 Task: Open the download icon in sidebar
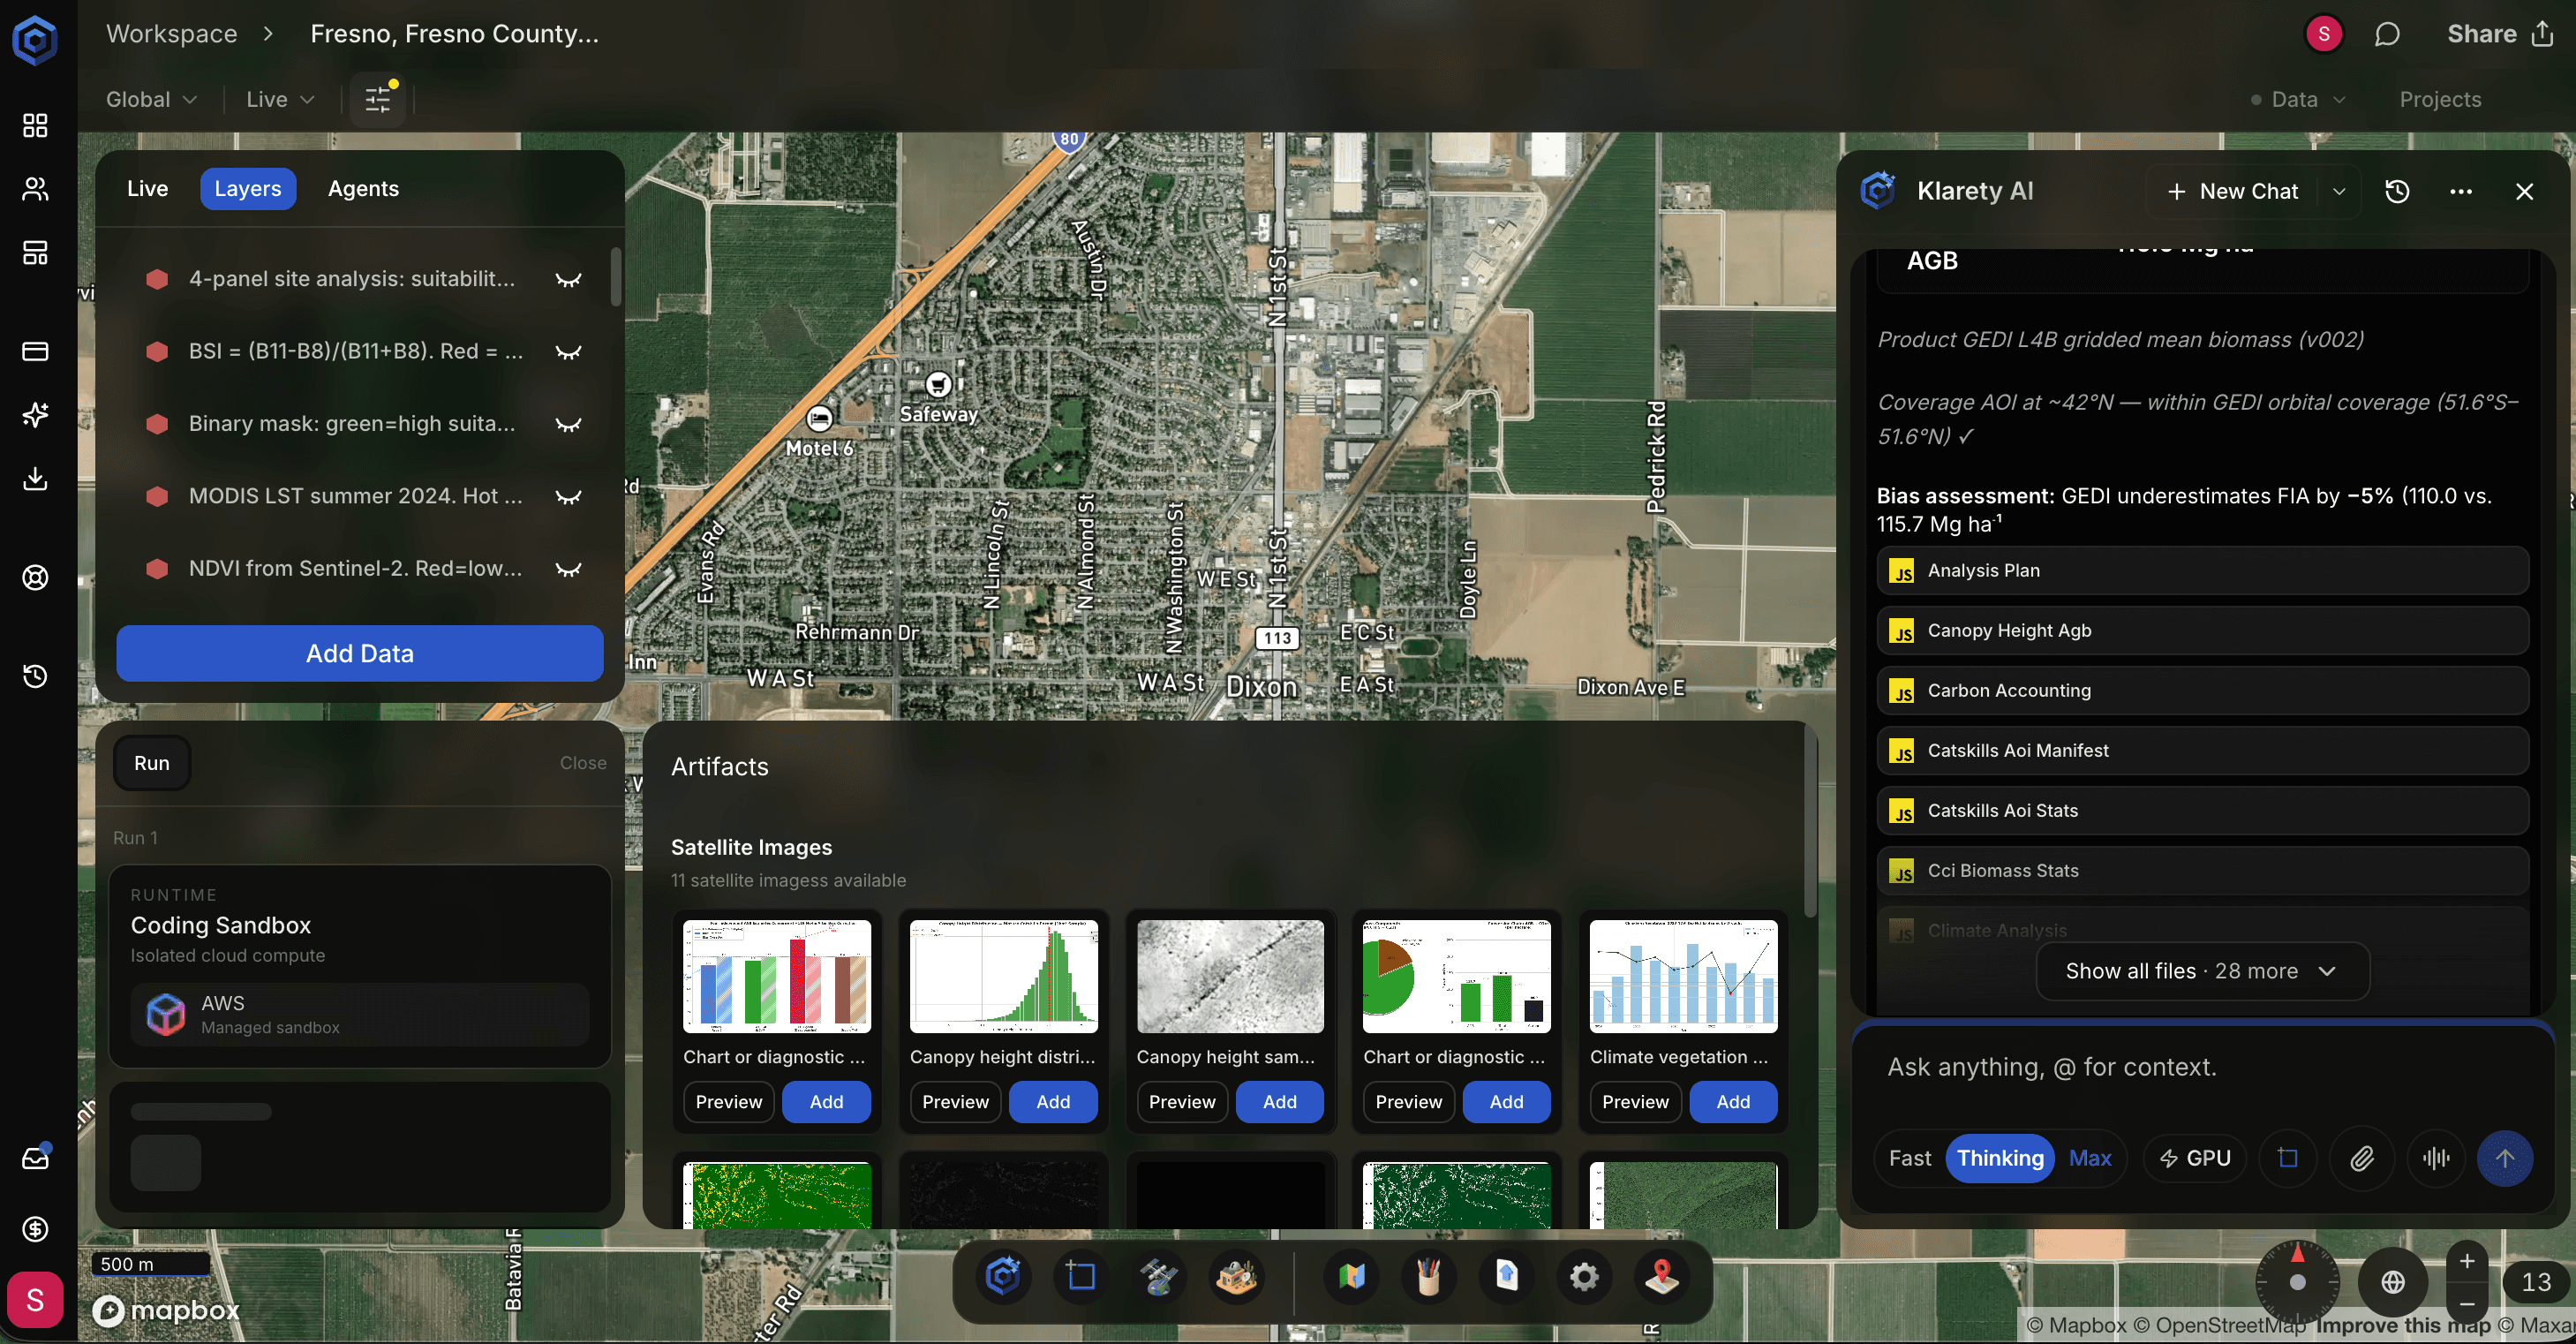pyautogui.click(x=35, y=478)
